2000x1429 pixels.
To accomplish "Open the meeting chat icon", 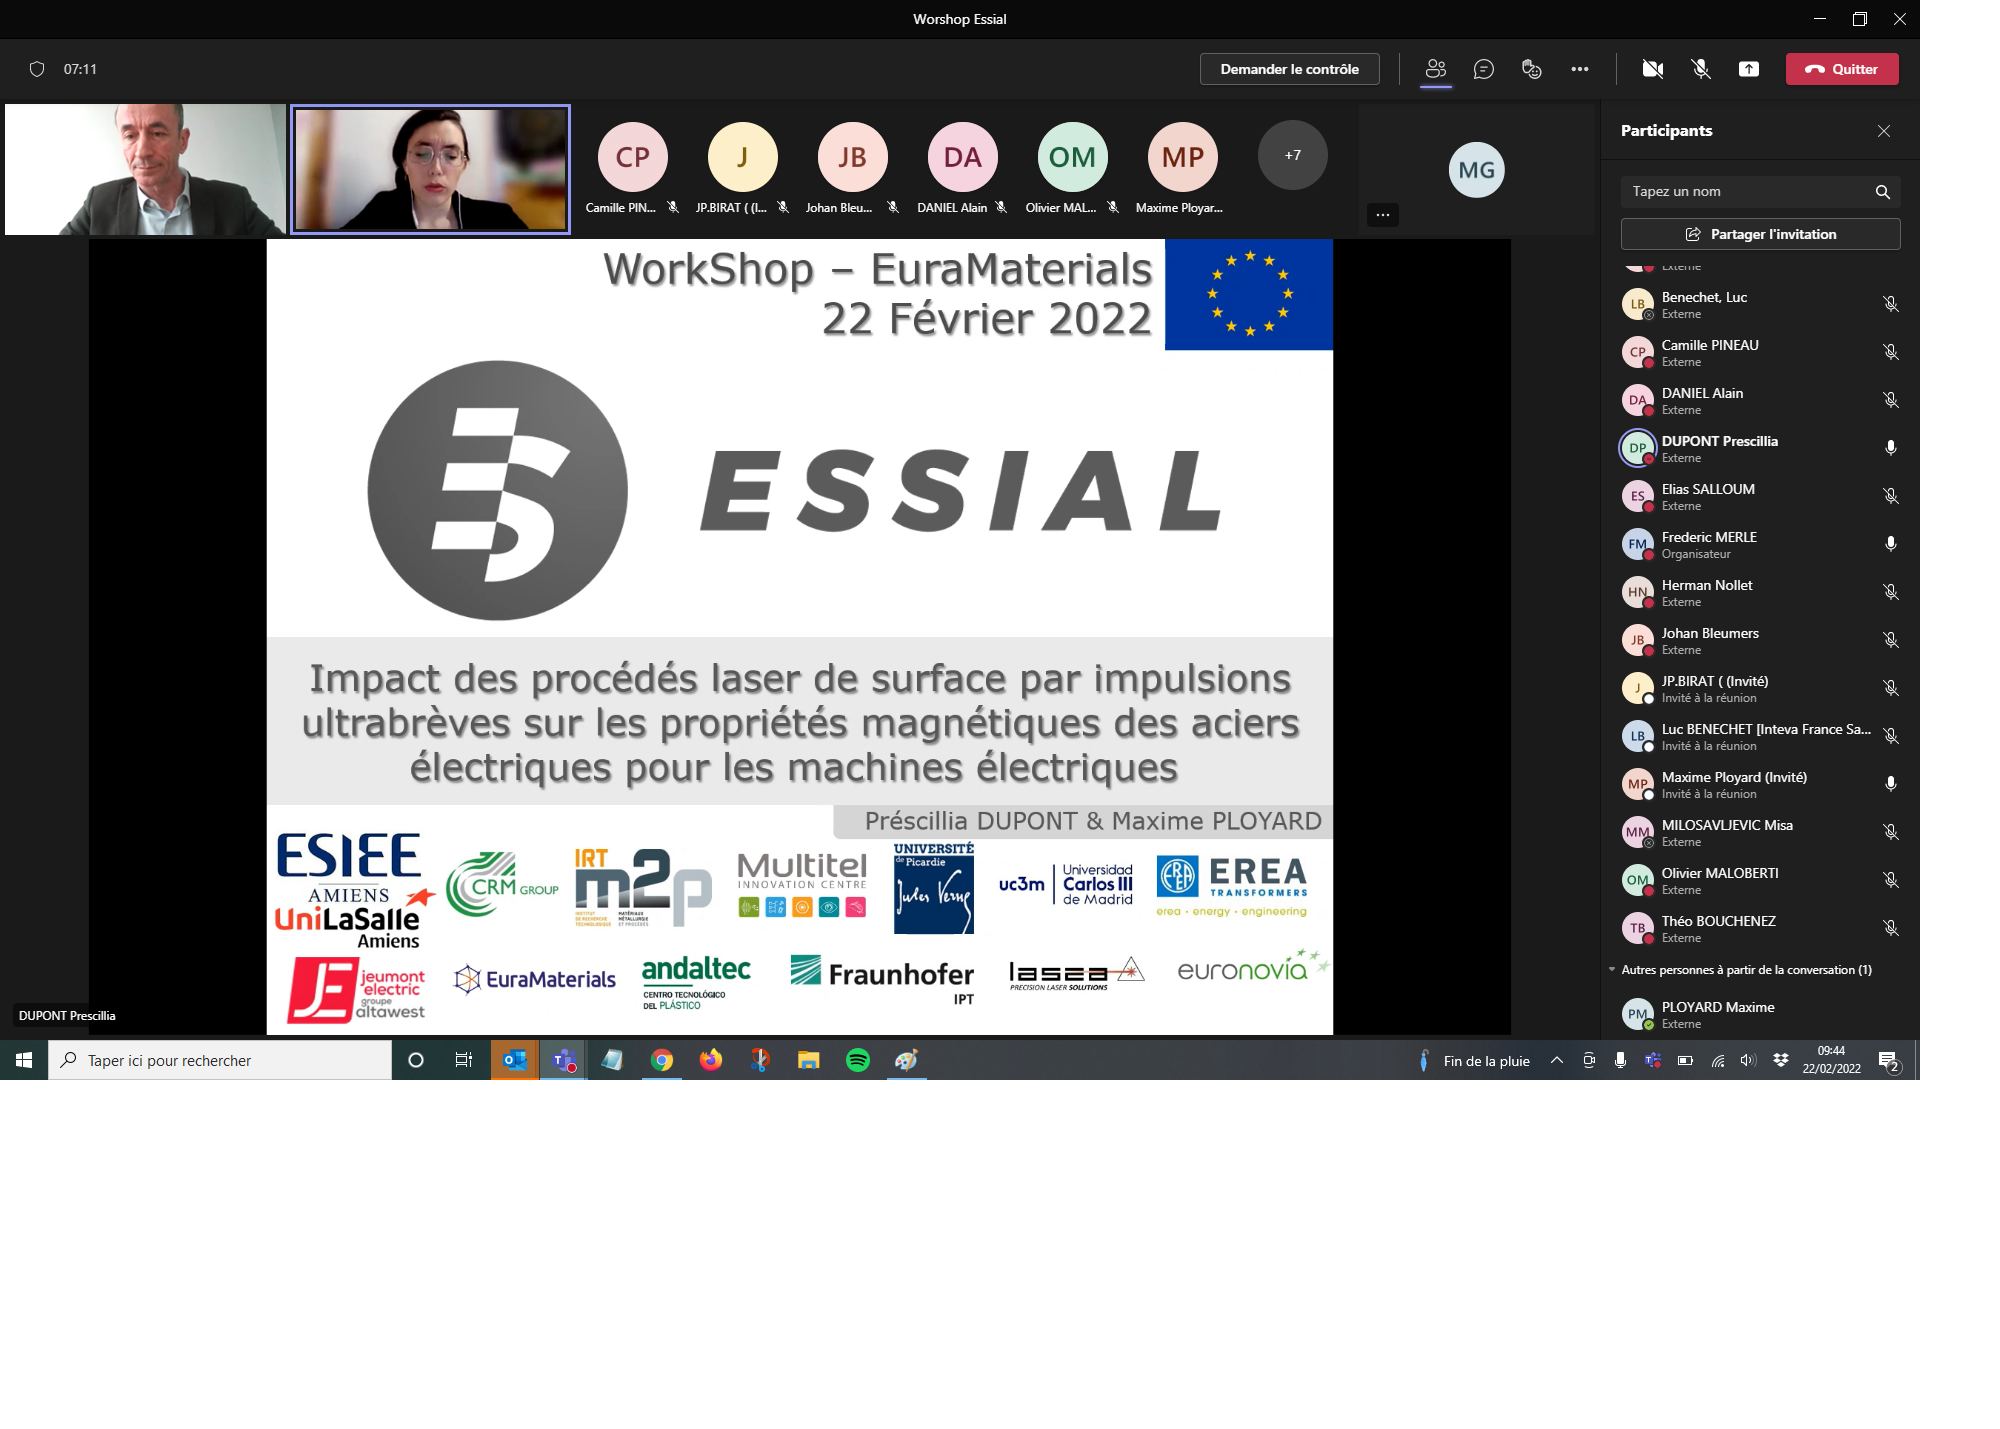I will pyautogui.click(x=1484, y=69).
